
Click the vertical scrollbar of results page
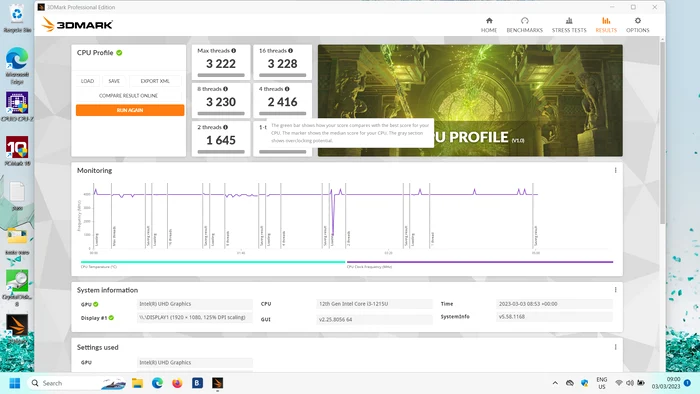click(662, 133)
